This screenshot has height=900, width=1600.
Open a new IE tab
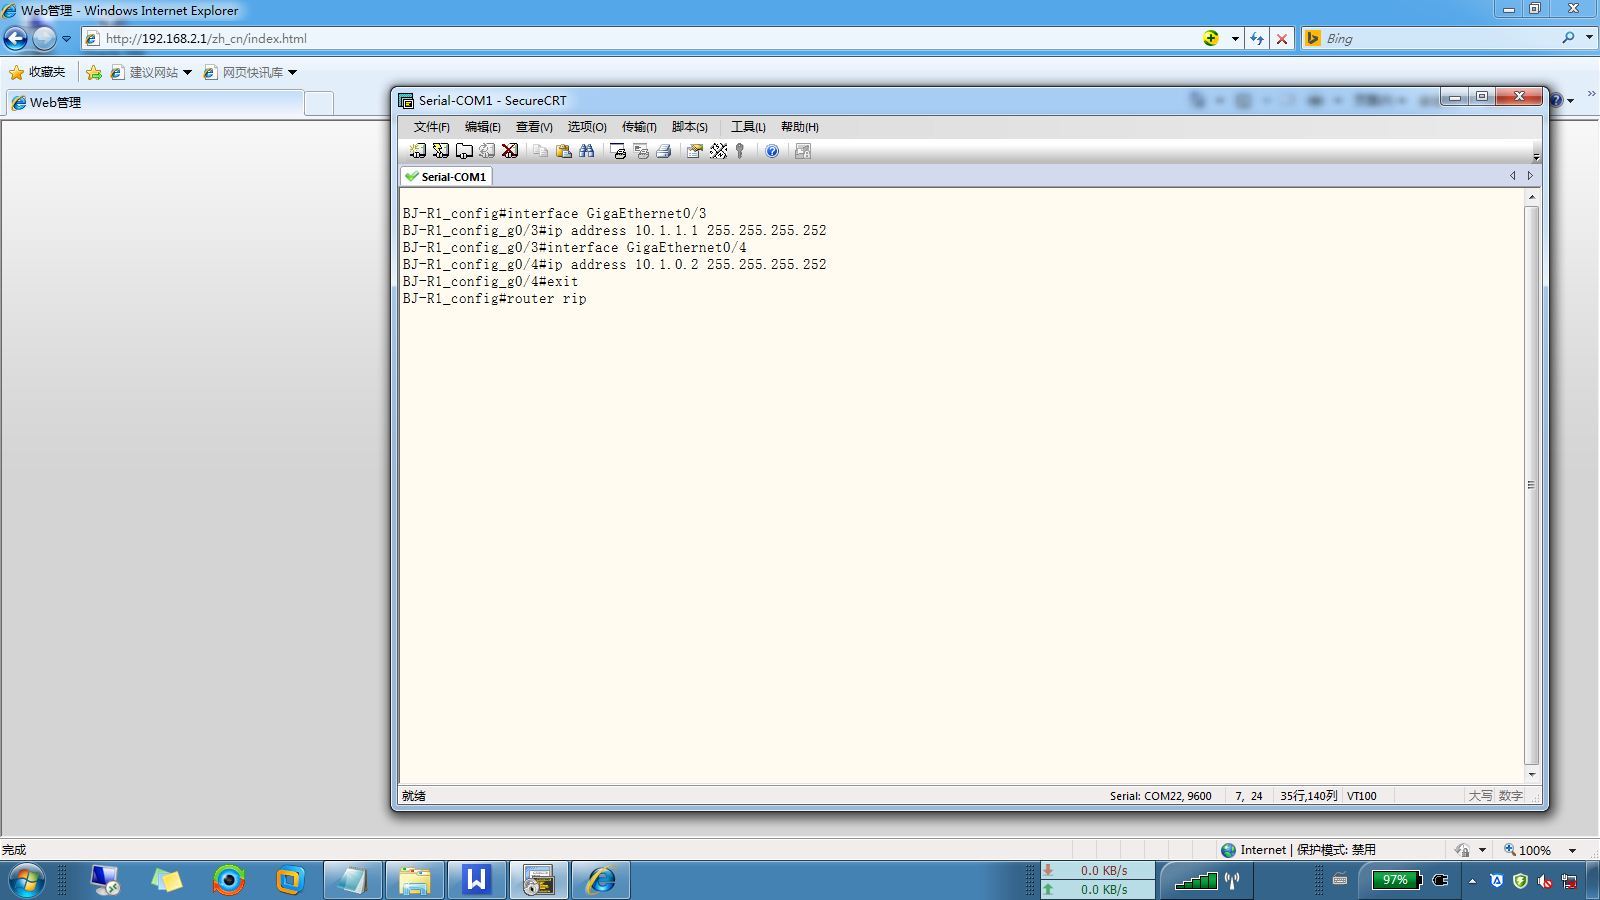coord(318,103)
